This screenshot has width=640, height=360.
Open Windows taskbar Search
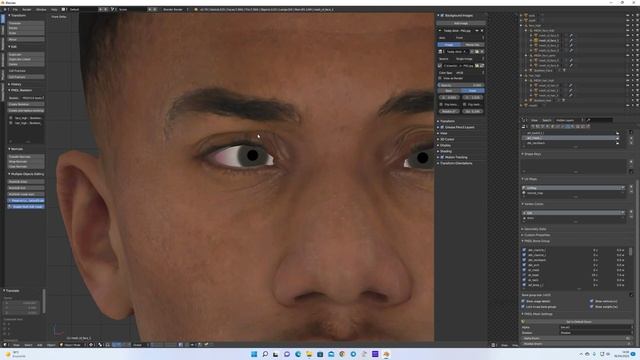click(265, 354)
